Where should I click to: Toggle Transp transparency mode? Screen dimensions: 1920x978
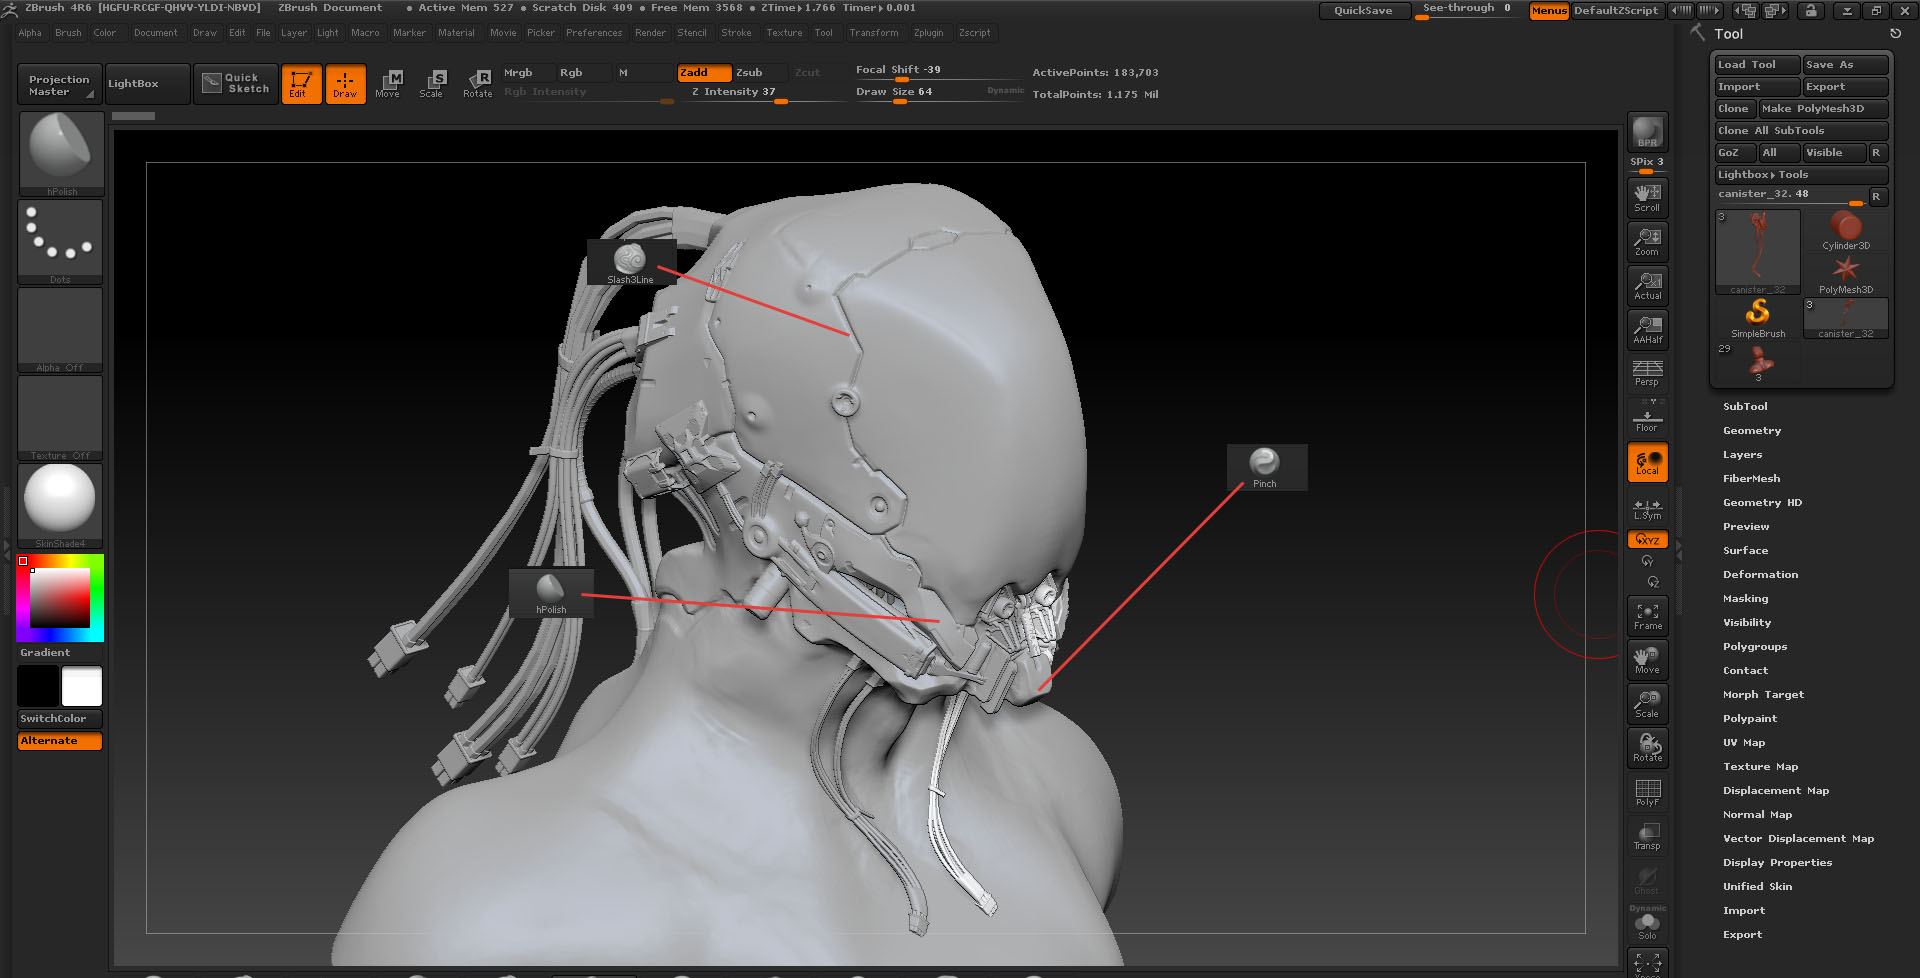point(1647,836)
